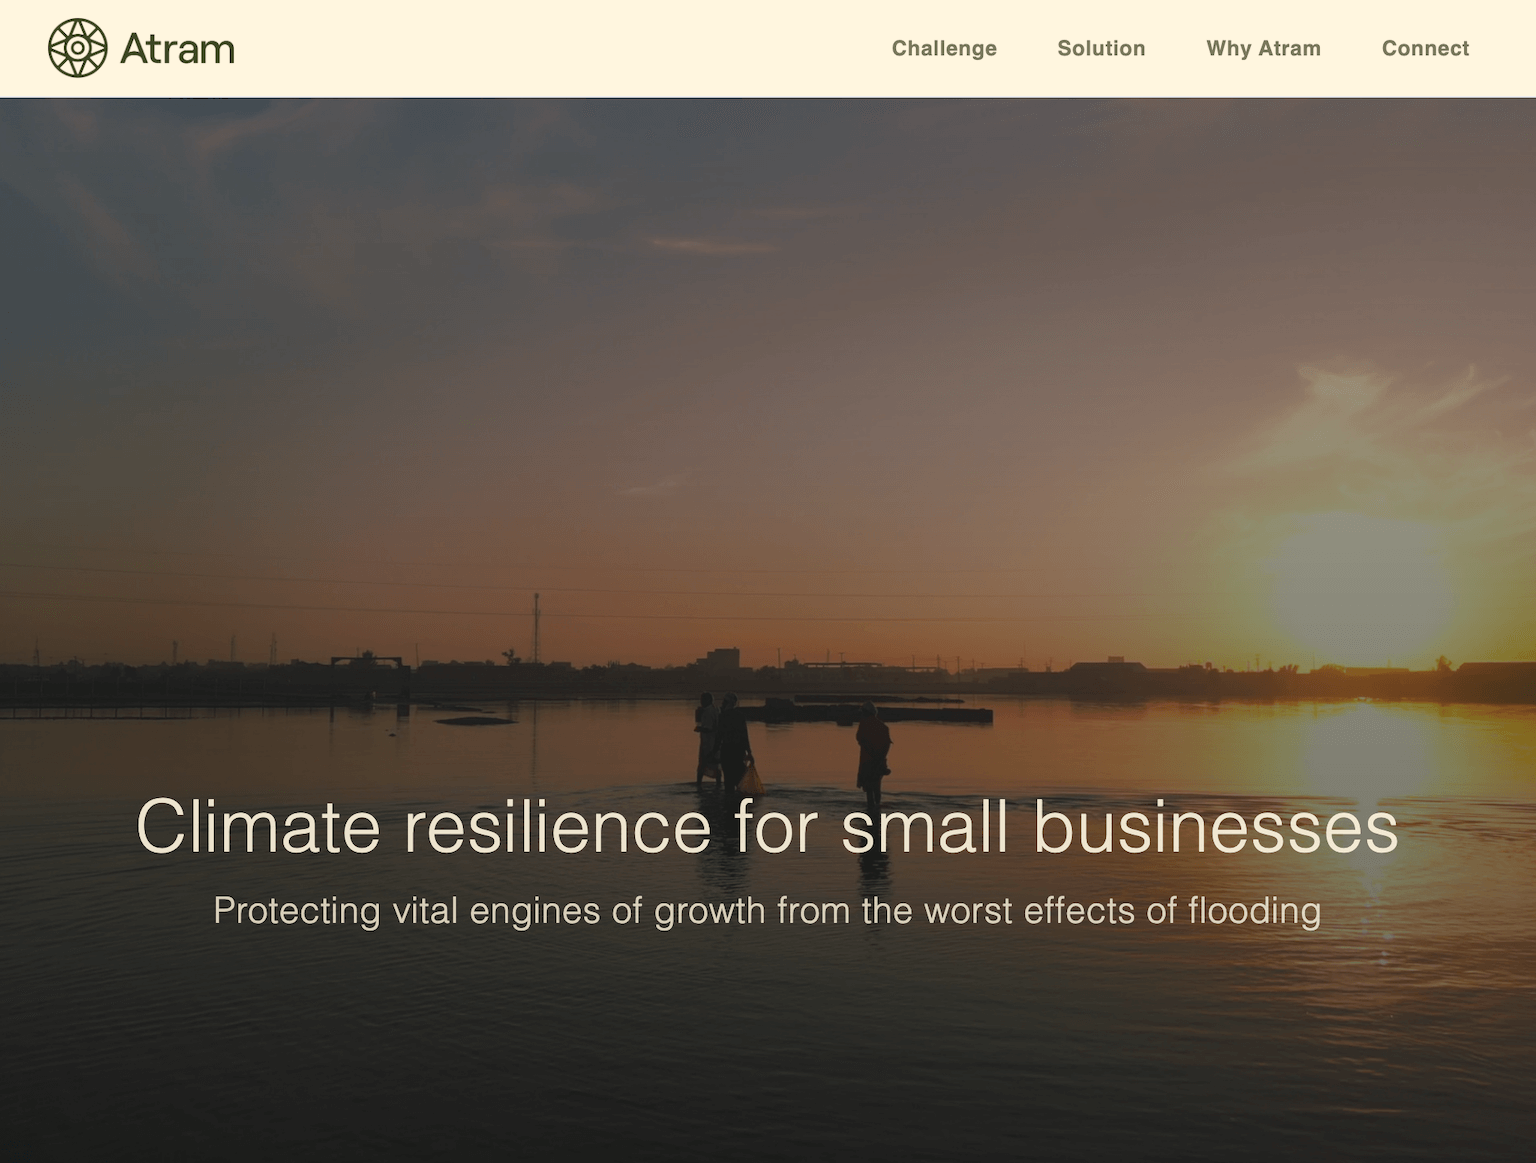
Task: Click the word flooding in the subheading
Action: click(x=1254, y=911)
